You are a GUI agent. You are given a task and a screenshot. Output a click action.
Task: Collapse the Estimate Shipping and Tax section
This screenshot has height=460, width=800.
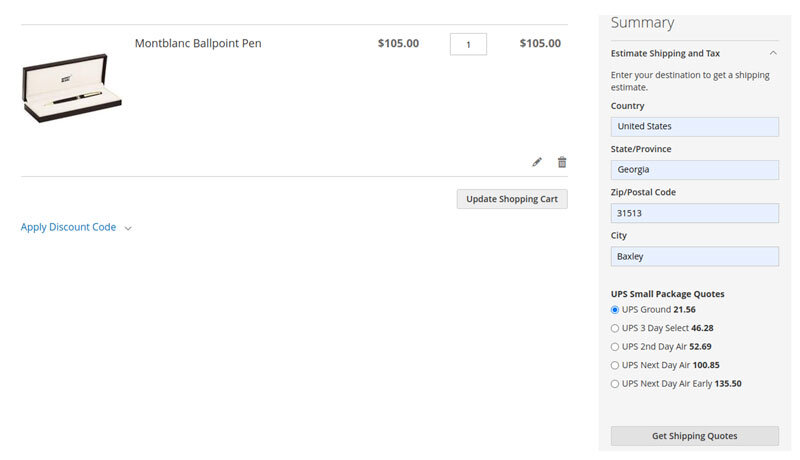tap(773, 53)
